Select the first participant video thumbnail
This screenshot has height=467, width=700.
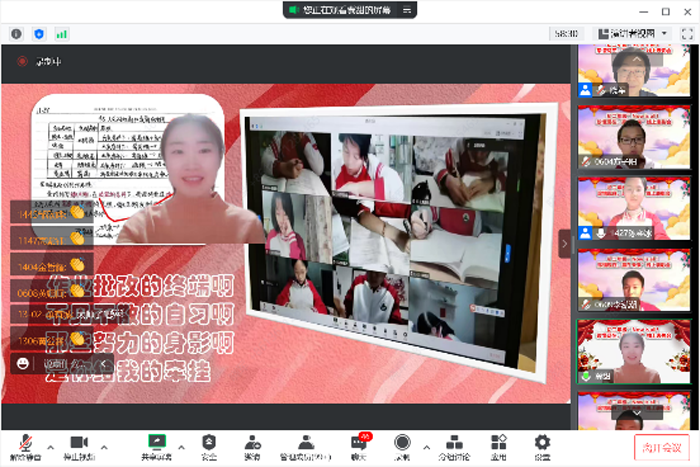click(x=634, y=70)
